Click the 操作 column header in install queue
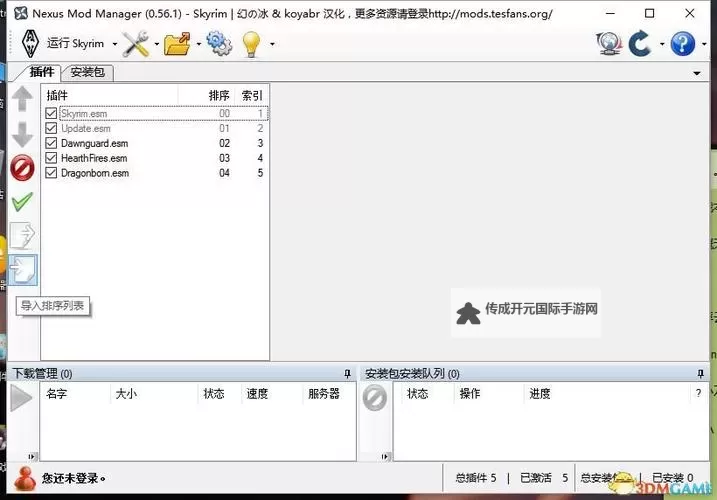Image resolution: width=717 pixels, height=500 pixels. 488,394
